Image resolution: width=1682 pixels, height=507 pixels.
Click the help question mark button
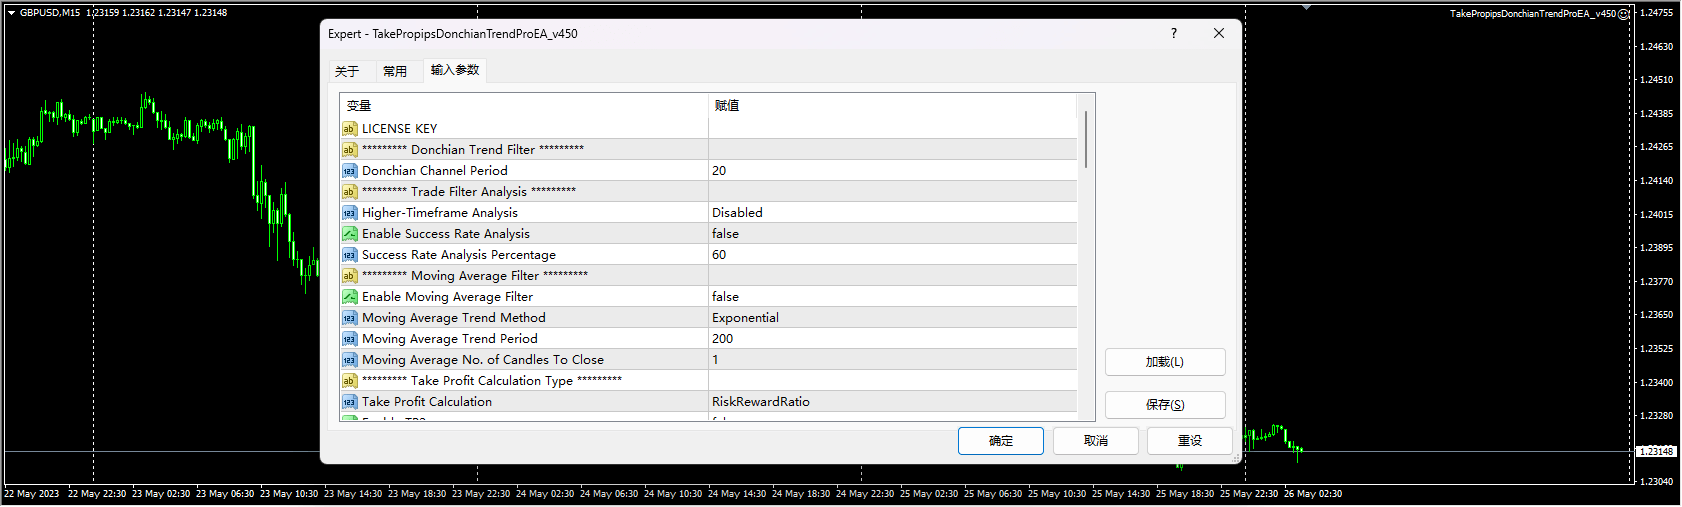(x=1174, y=33)
